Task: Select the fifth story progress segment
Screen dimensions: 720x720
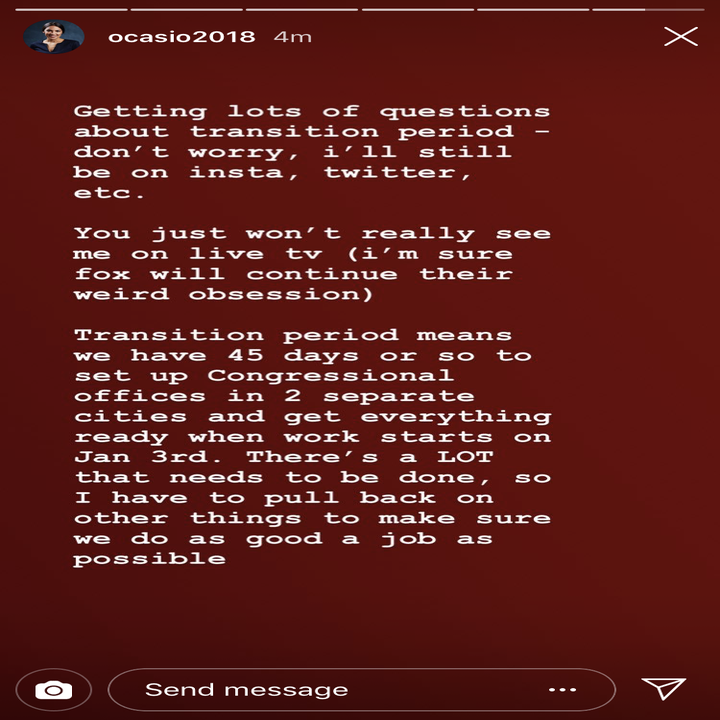Action: click(x=533, y=9)
